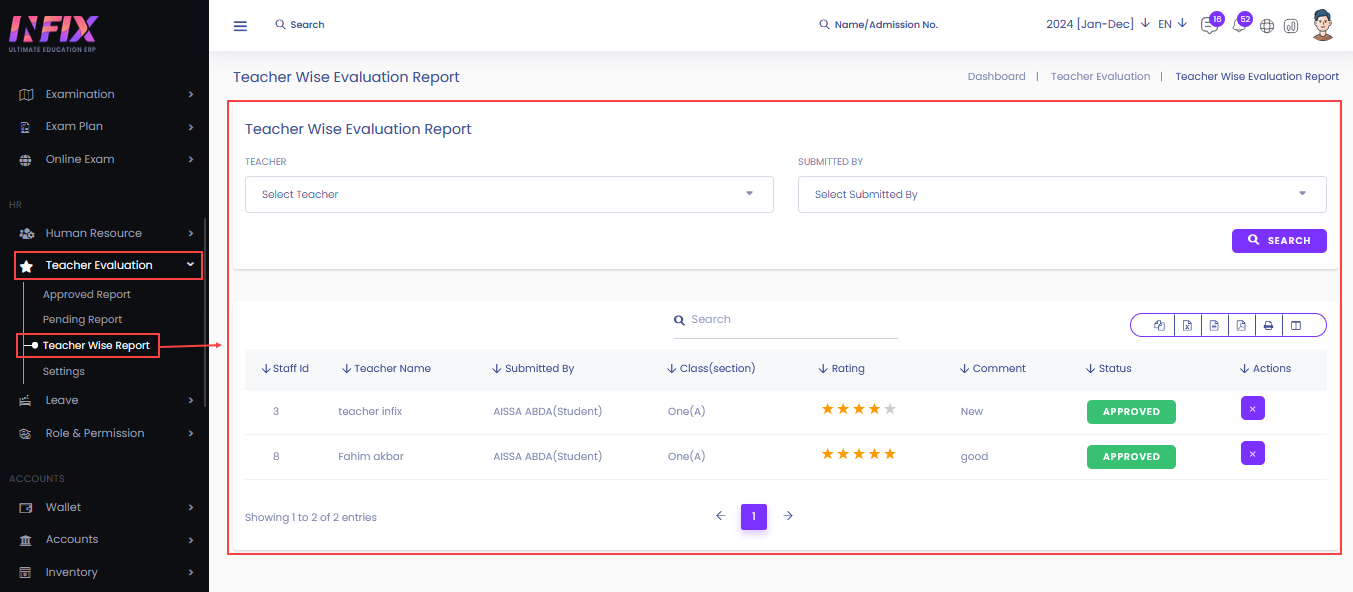
Task: Copy table data with copy icon
Action: click(x=1159, y=325)
